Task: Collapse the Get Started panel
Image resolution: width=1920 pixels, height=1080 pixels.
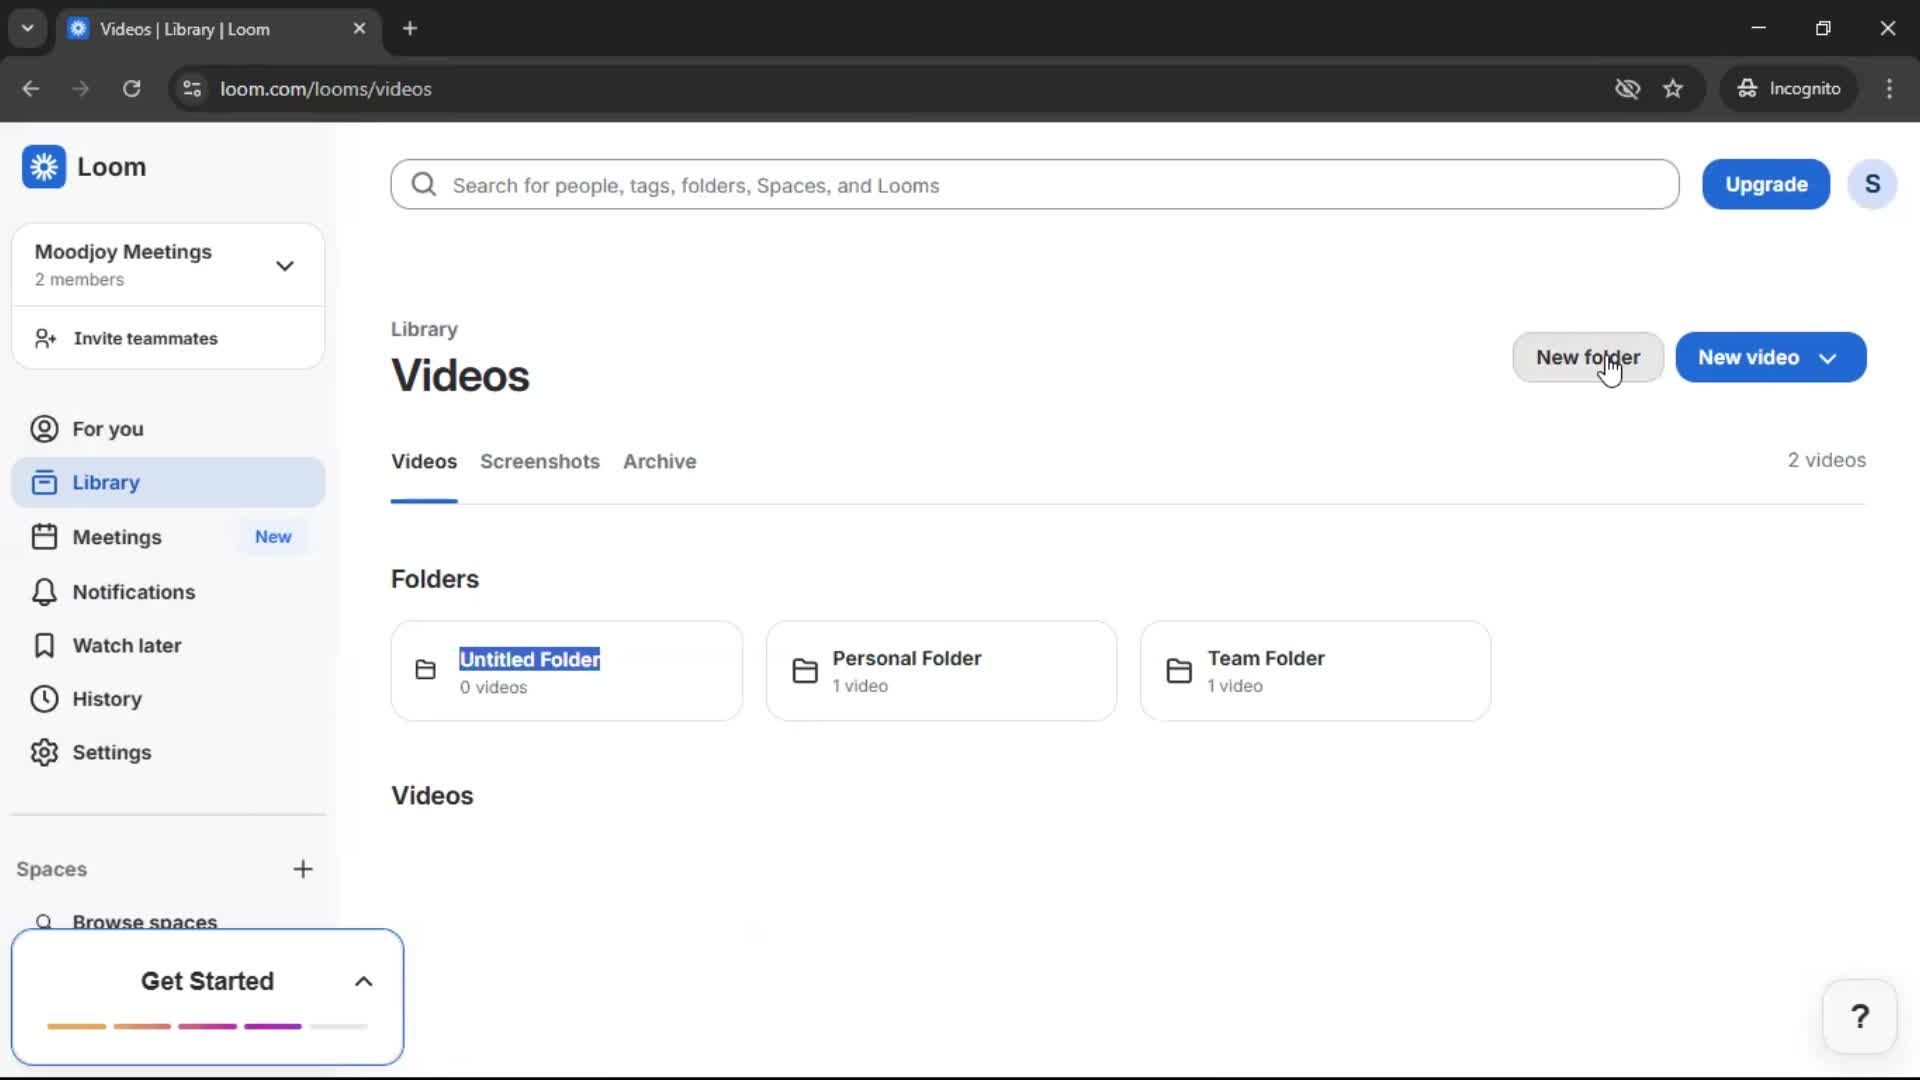Action: pos(363,981)
